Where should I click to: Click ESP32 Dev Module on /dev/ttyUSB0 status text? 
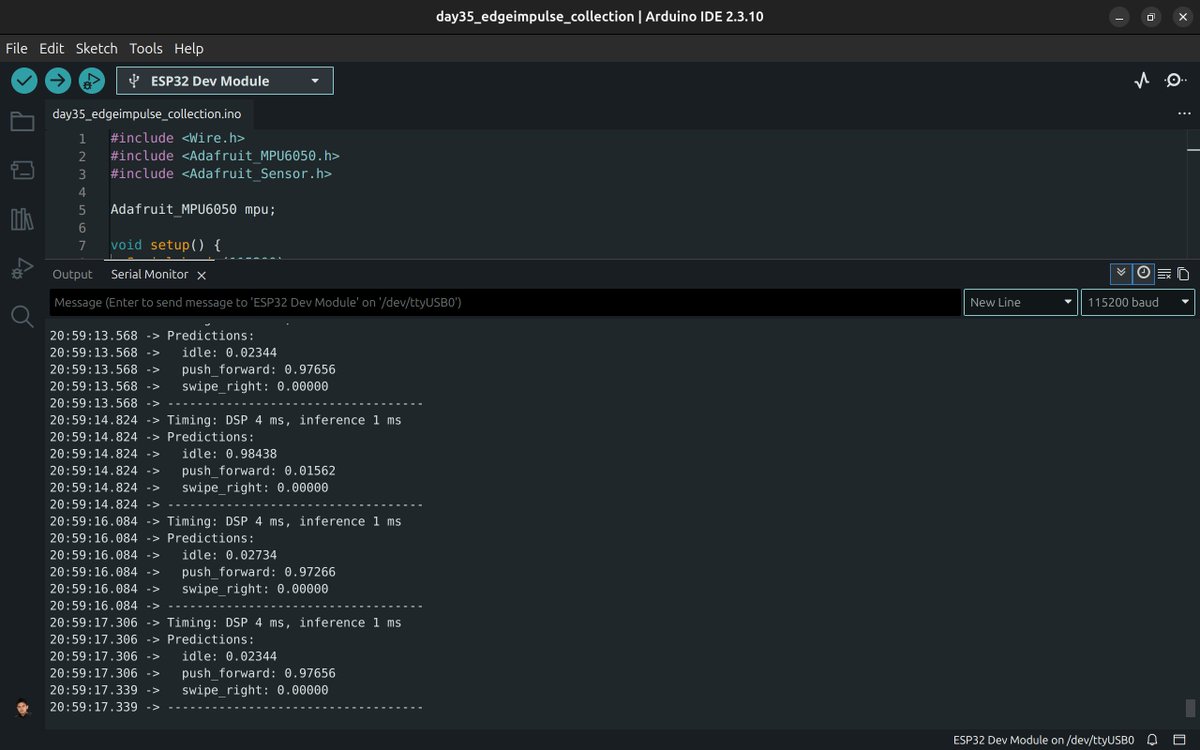(1044, 740)
